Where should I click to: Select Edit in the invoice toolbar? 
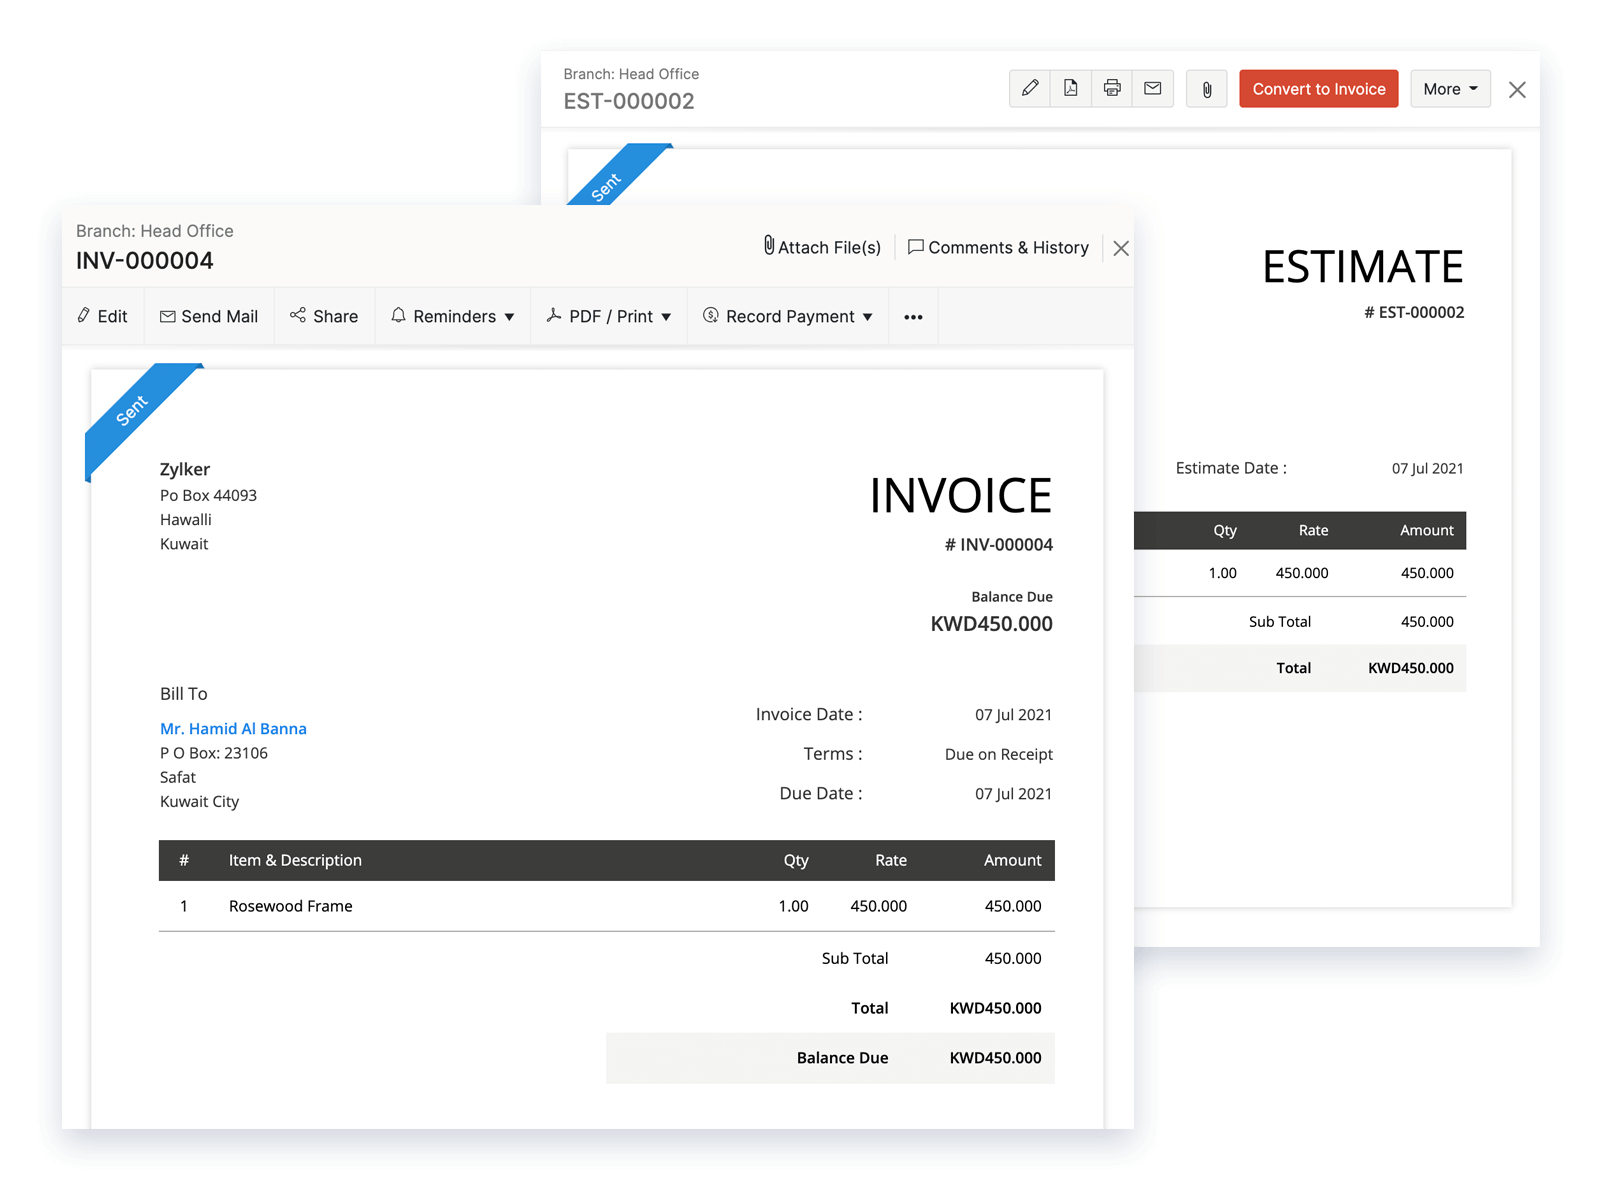(x=102, y=316)
